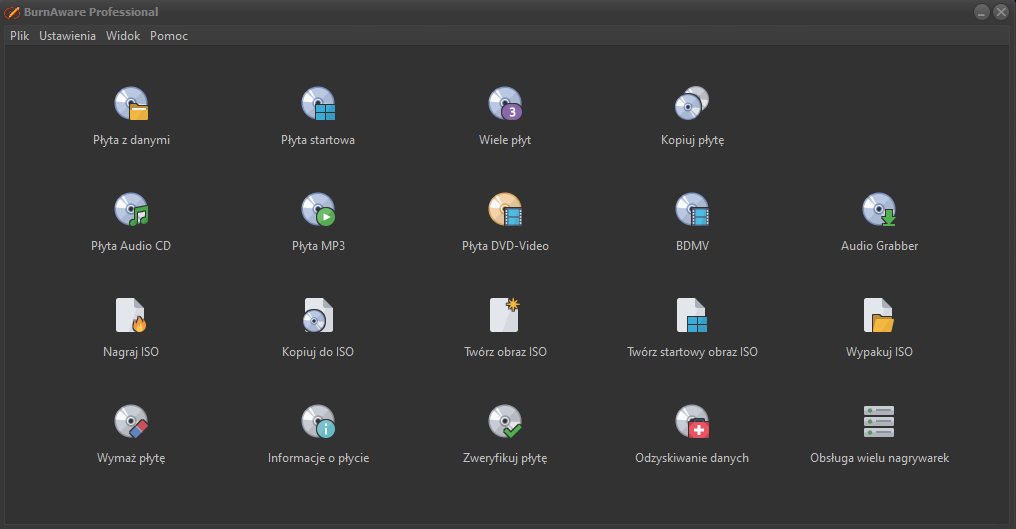
Task: Open the Wypakuj ISO folder icon
Action: coord(879,315)
